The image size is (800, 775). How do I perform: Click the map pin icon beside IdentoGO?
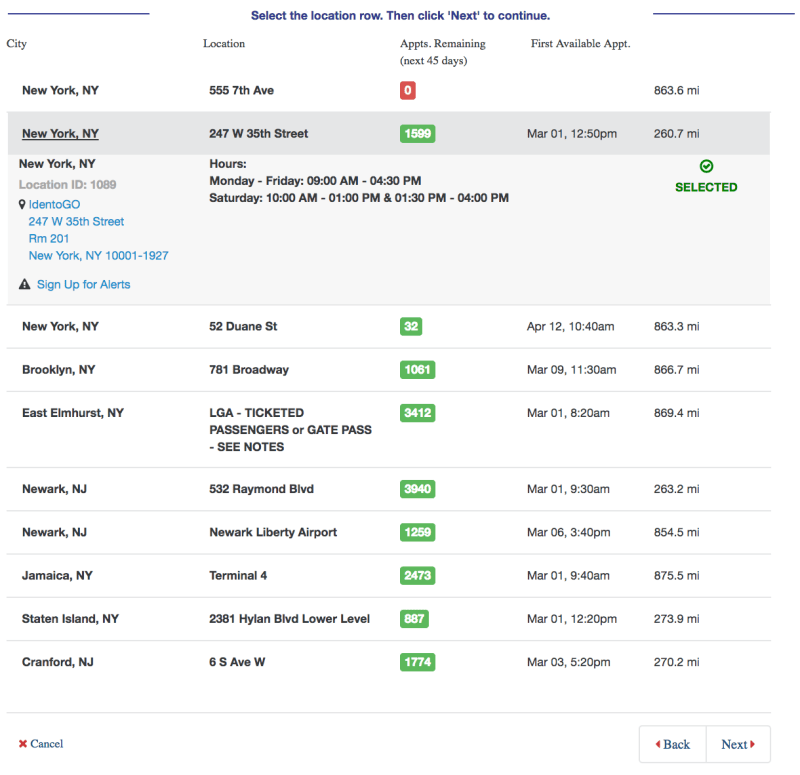point(22,205)
